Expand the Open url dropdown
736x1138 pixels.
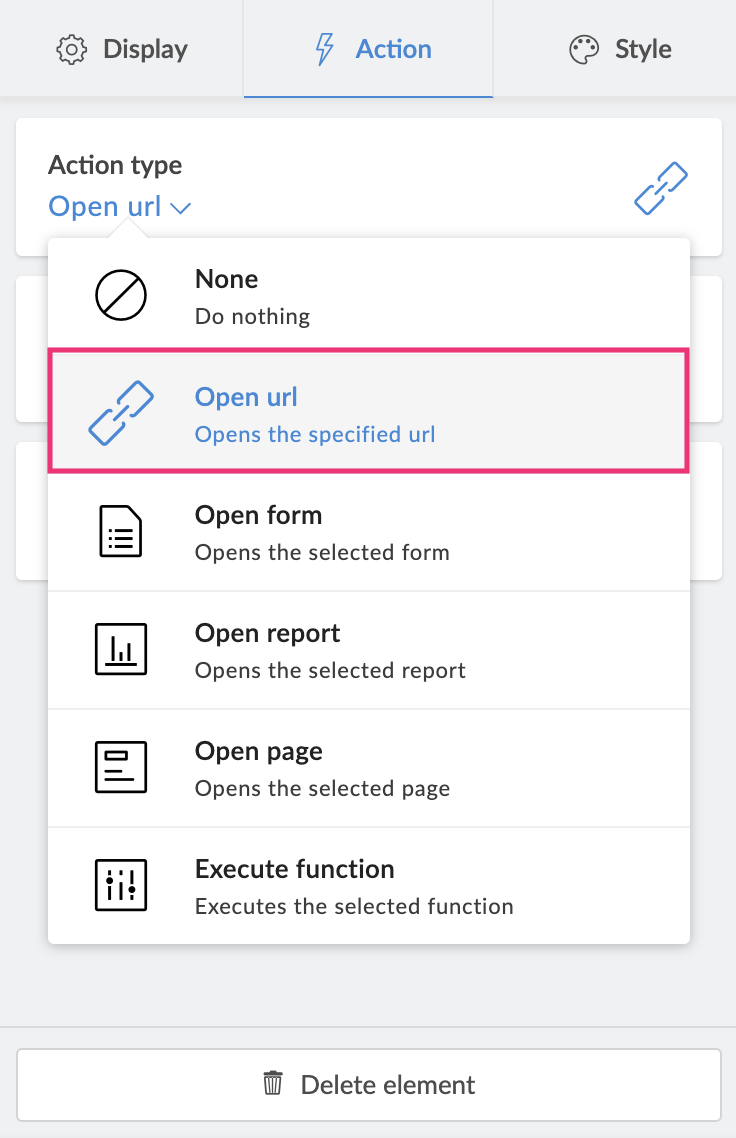click(120, 207)
